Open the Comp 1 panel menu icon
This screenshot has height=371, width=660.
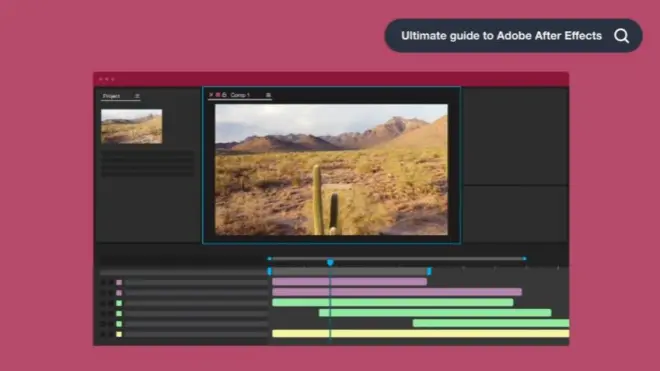click(x=268, y=95)
